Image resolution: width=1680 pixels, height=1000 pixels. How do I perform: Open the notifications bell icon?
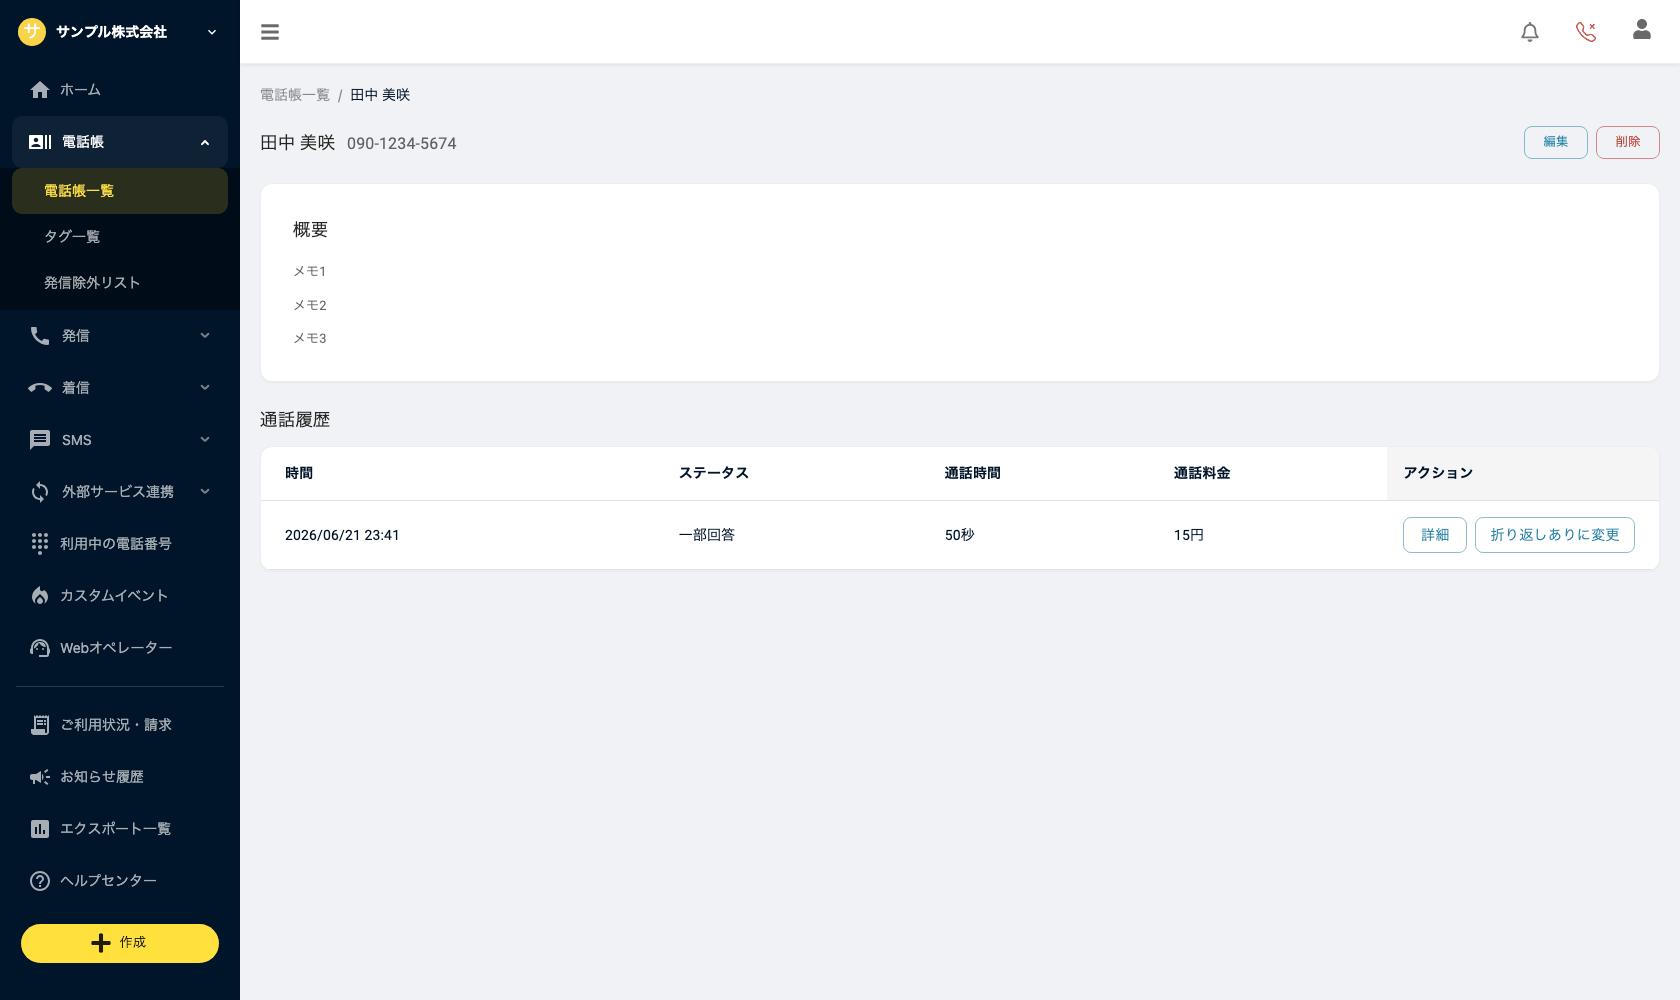point(1530,32)
